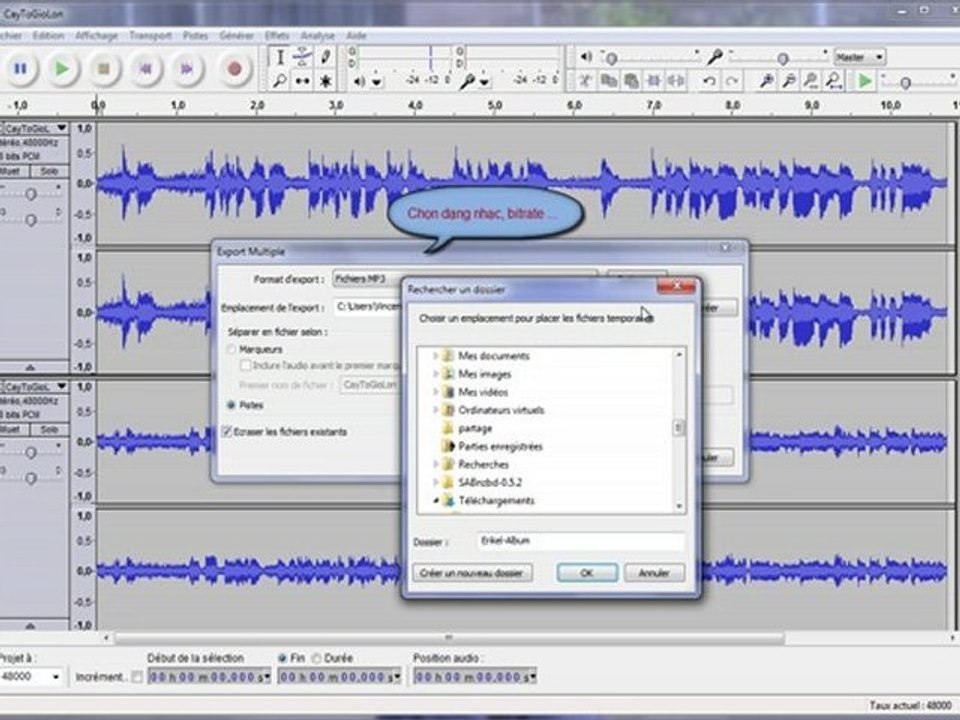This screenshot has width=960, height=720.
Task: Open the Affichage menu
Action: [96, 36]
